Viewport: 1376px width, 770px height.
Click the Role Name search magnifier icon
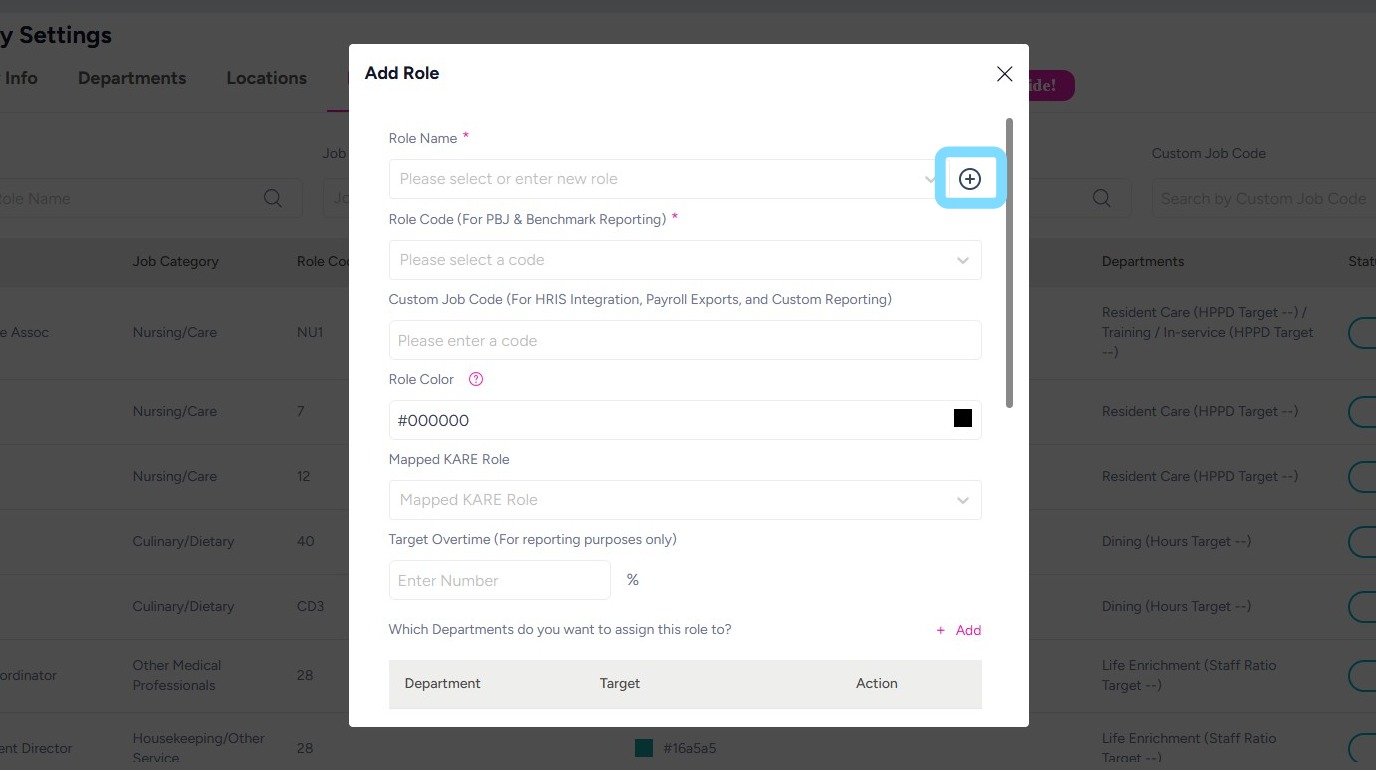coord(273,198)
